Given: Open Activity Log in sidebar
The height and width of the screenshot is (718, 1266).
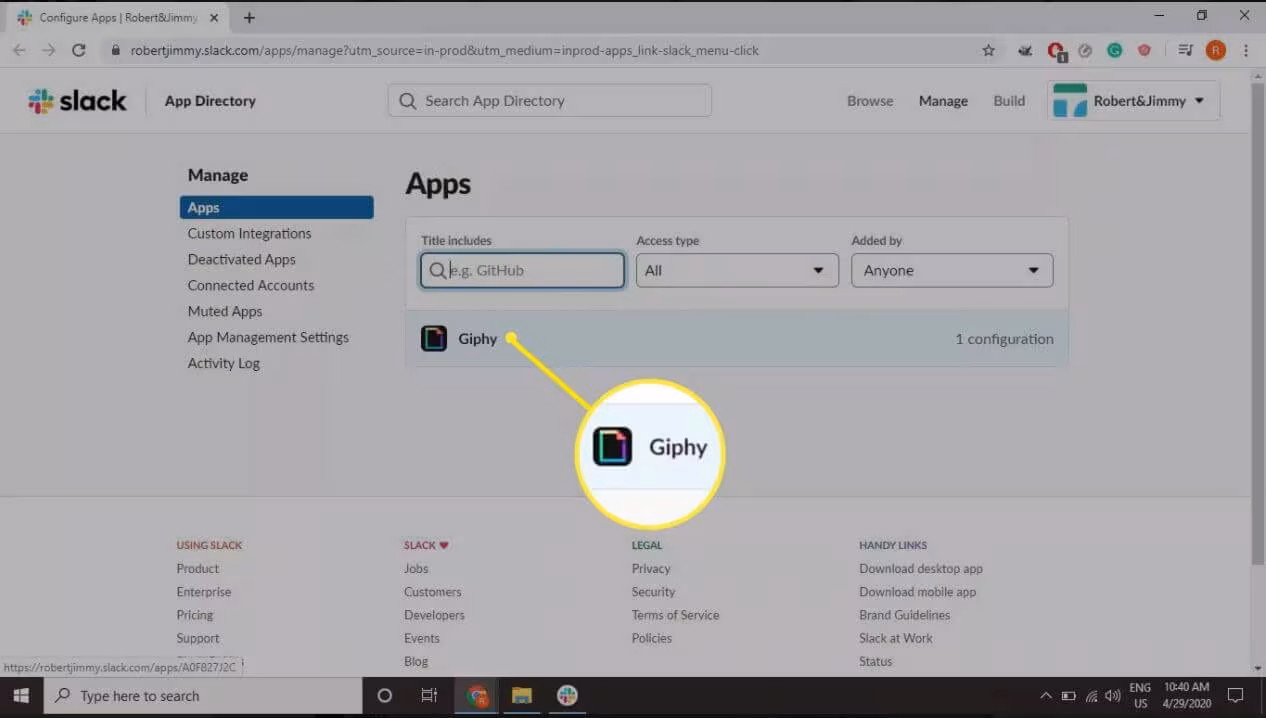Looking at the screenshot, I should [x=223, y=364].
